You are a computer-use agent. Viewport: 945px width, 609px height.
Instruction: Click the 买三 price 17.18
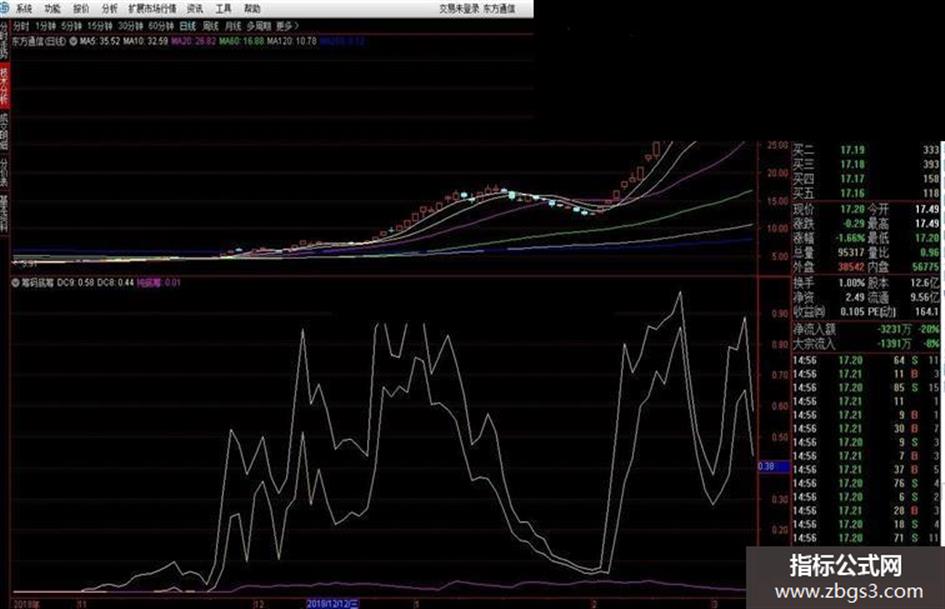(853, 164)
